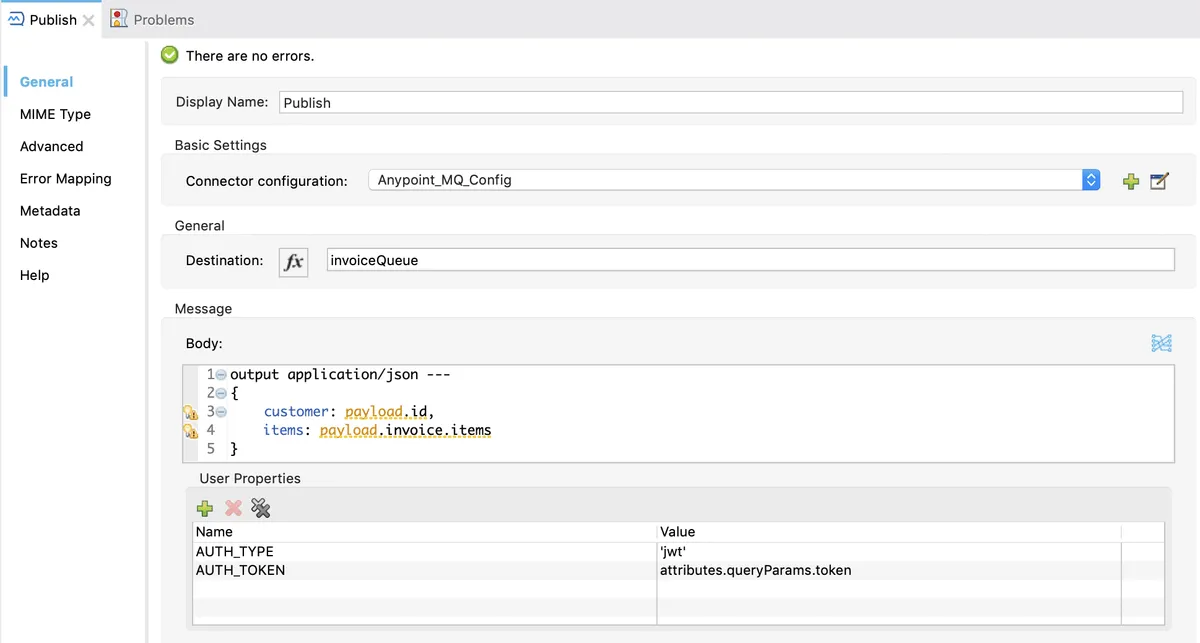Switch to the Problems tab
Screen dimensions: 1200x643
(x=152, y=19)
